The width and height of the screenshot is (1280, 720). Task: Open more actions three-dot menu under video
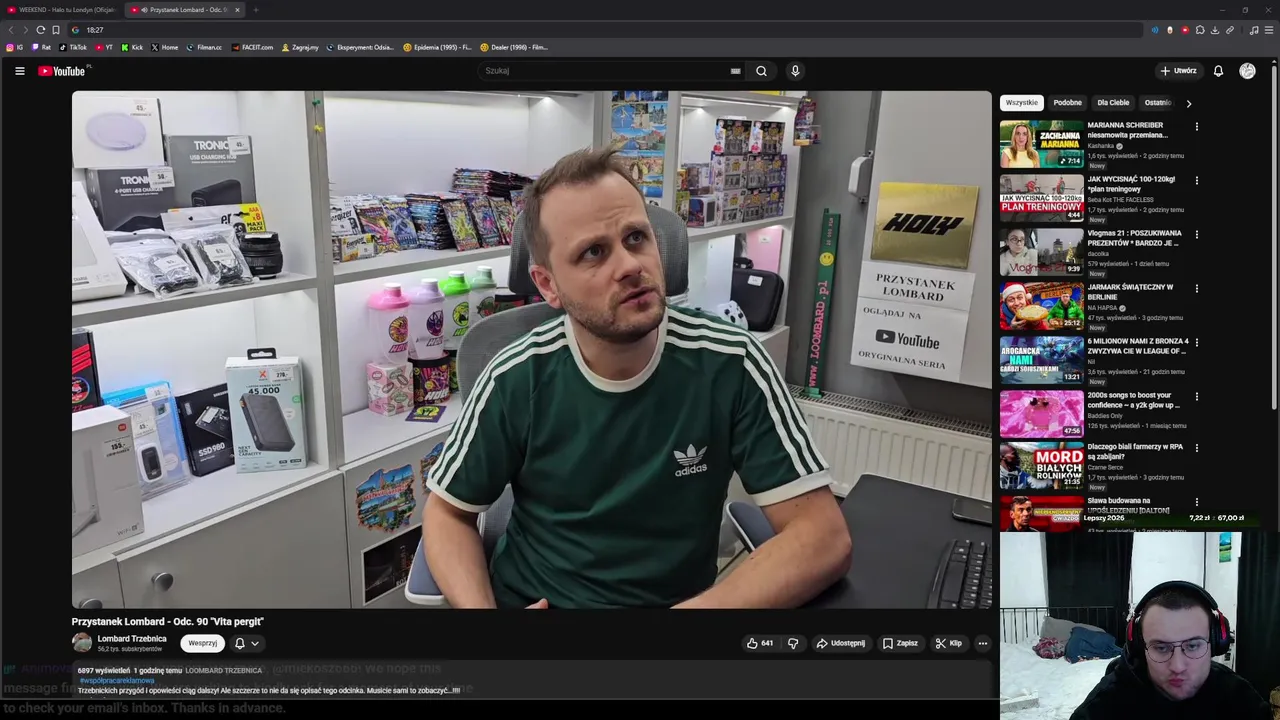pyautogui.click(x=983, y=643)
